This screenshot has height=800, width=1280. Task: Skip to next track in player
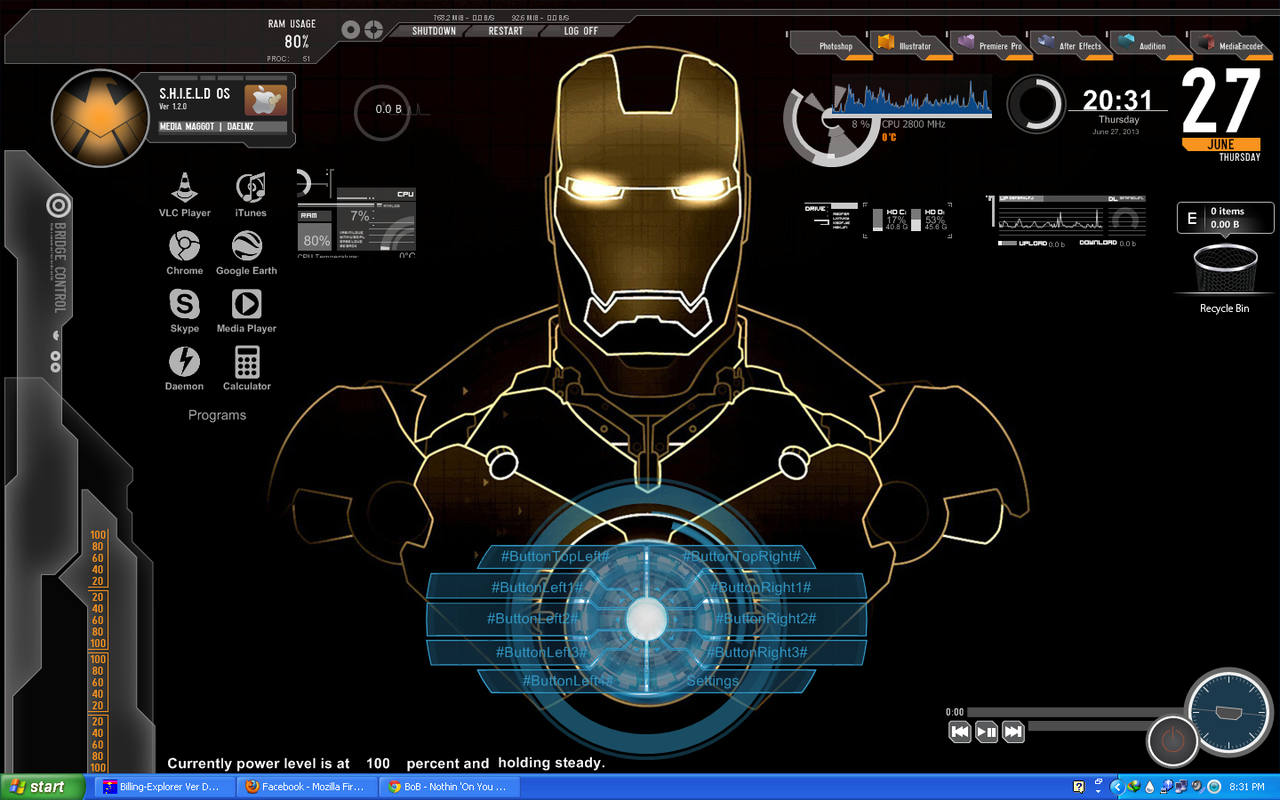point(1013,732)
